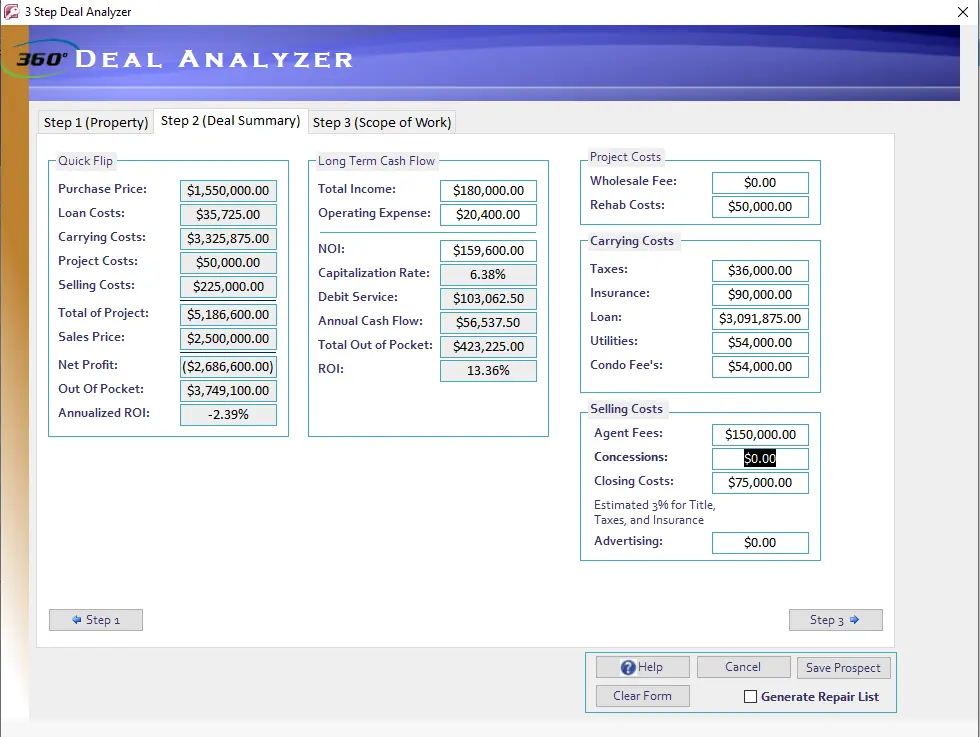The height and width of the screenshot is (737, 980).
Task: Click the app icon in title bar
Action: (12, 12)
